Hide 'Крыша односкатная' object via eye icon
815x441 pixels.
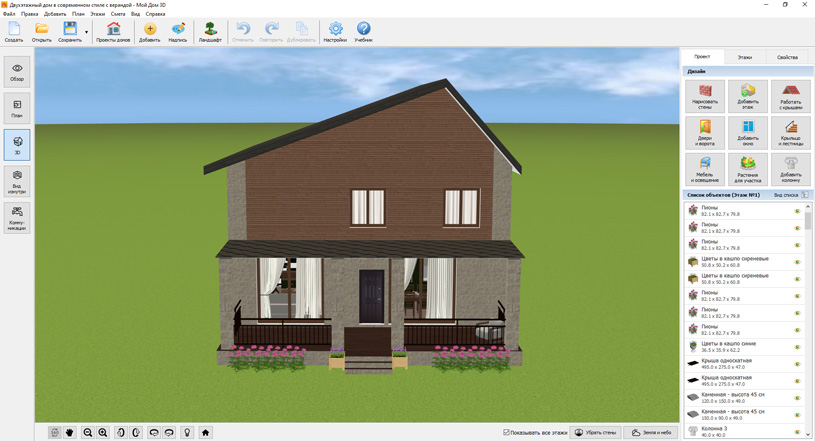click(797, 364)
